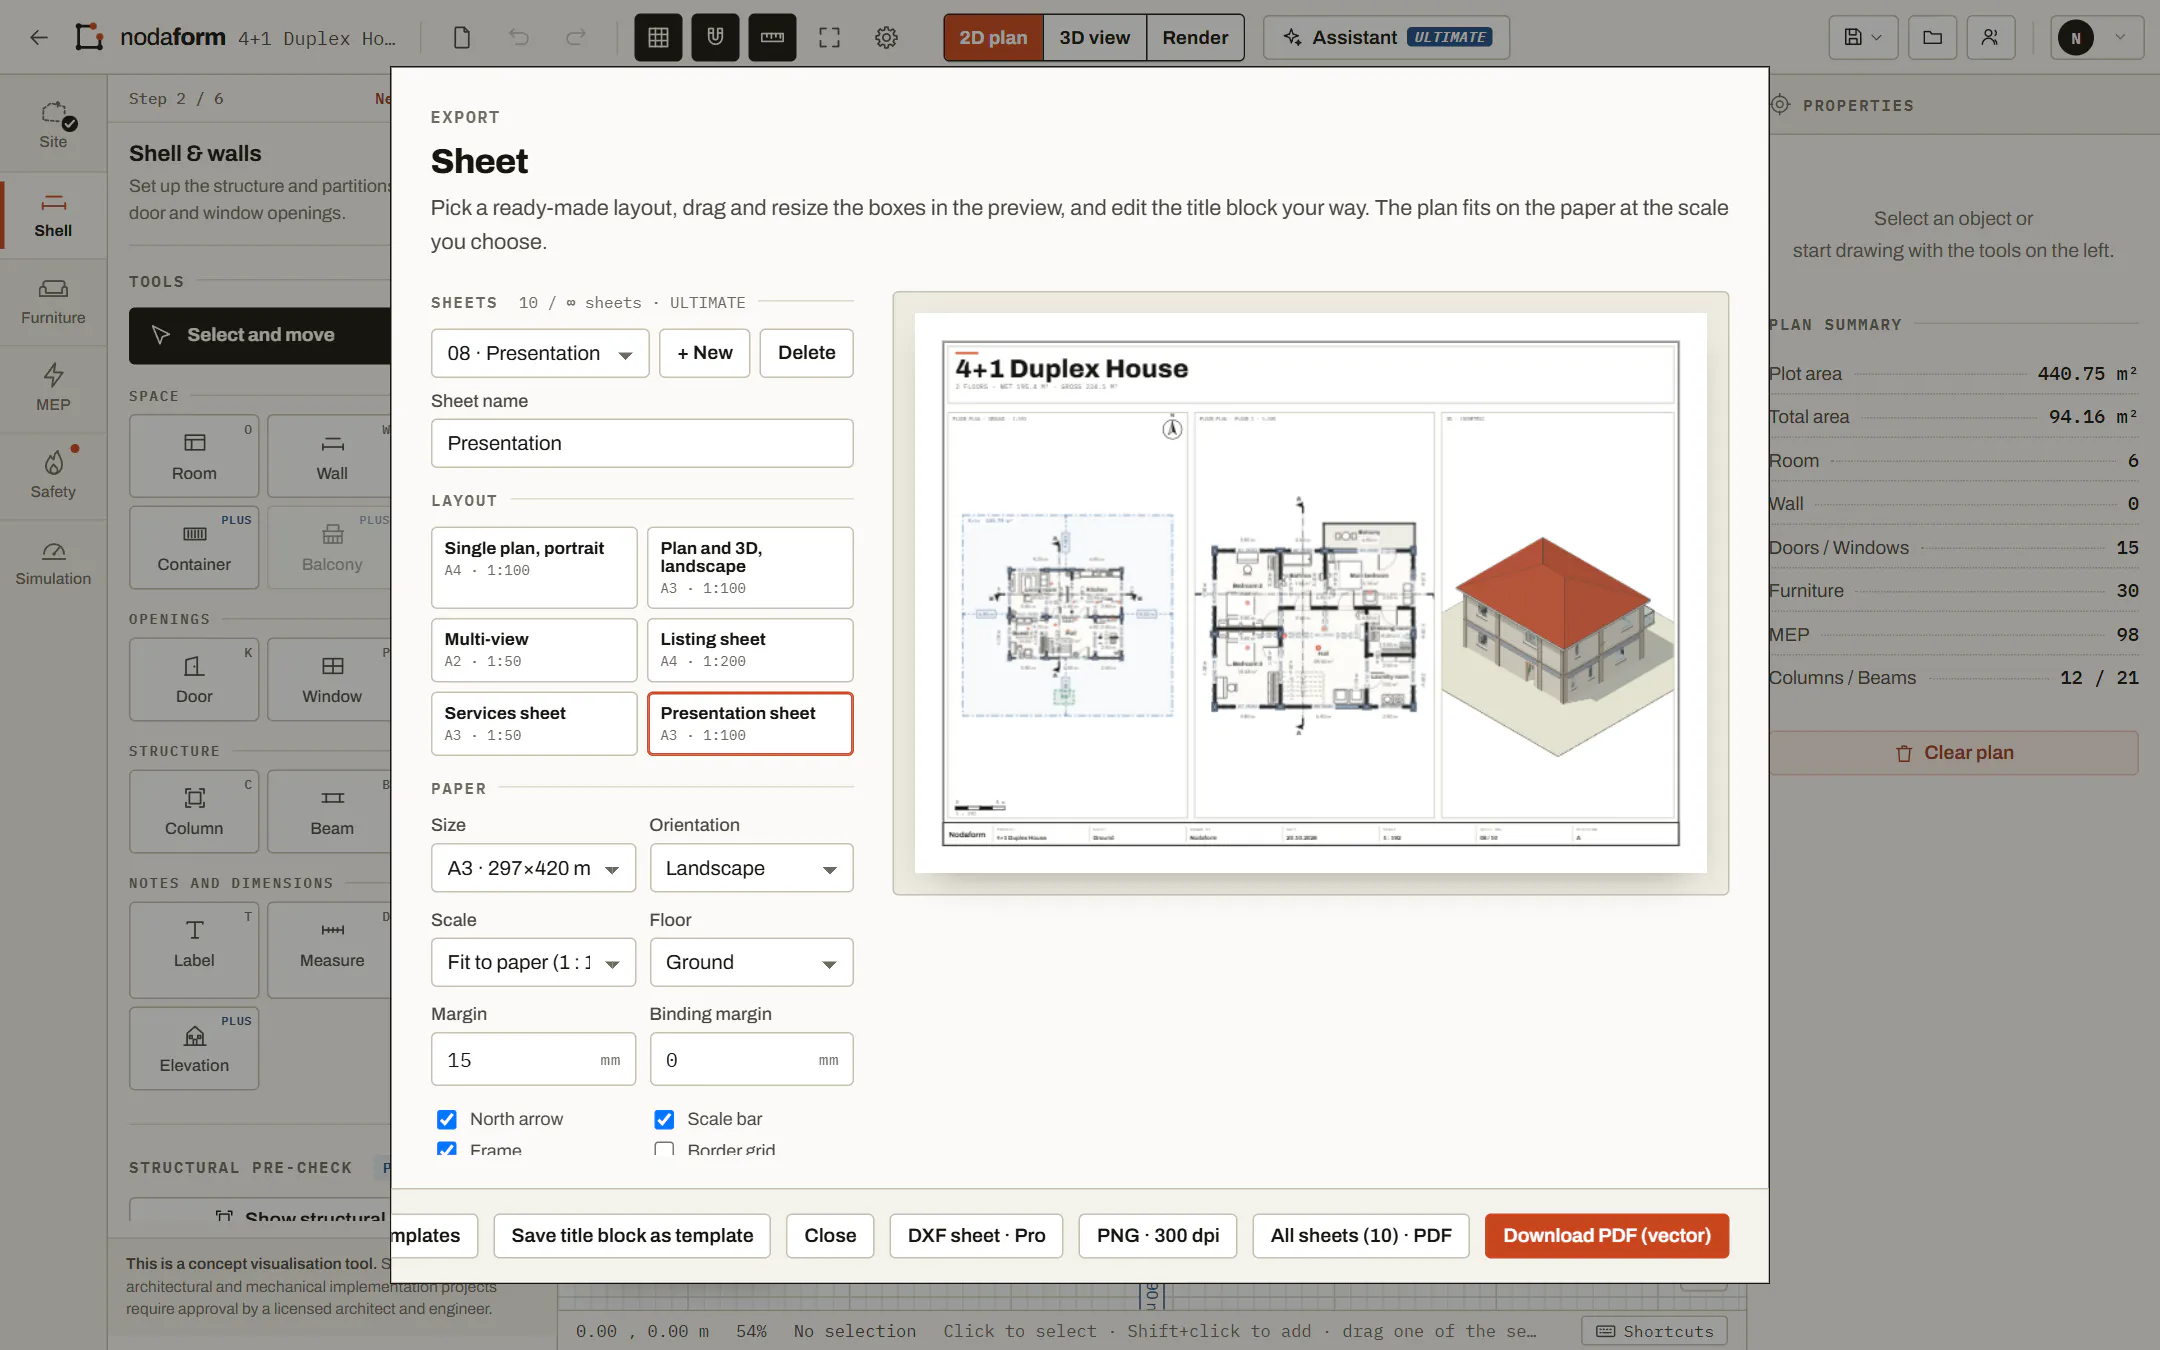This screenshot has width=2160, height=1350.
Task: Toggle the Frame checkbox
Action: [447, 1149]
